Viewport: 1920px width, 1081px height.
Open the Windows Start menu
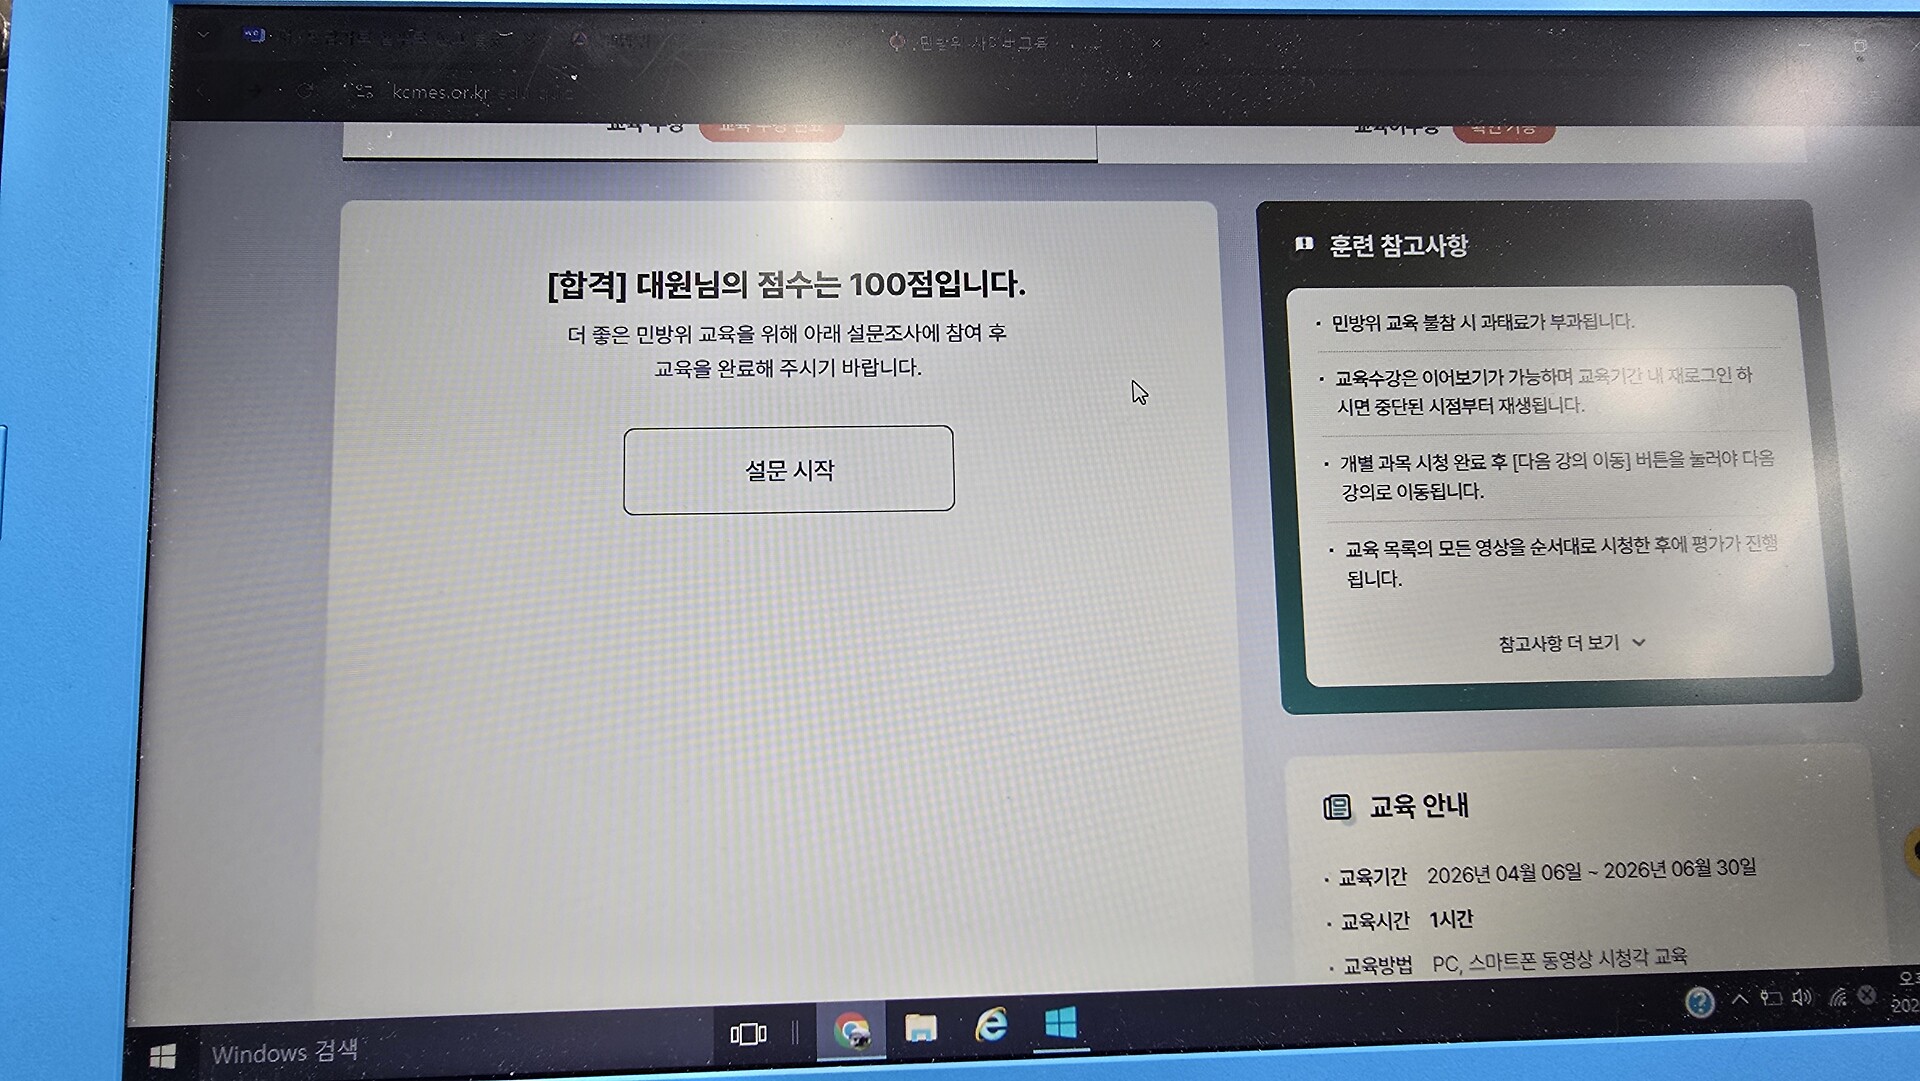click(x=162, y=1056)
